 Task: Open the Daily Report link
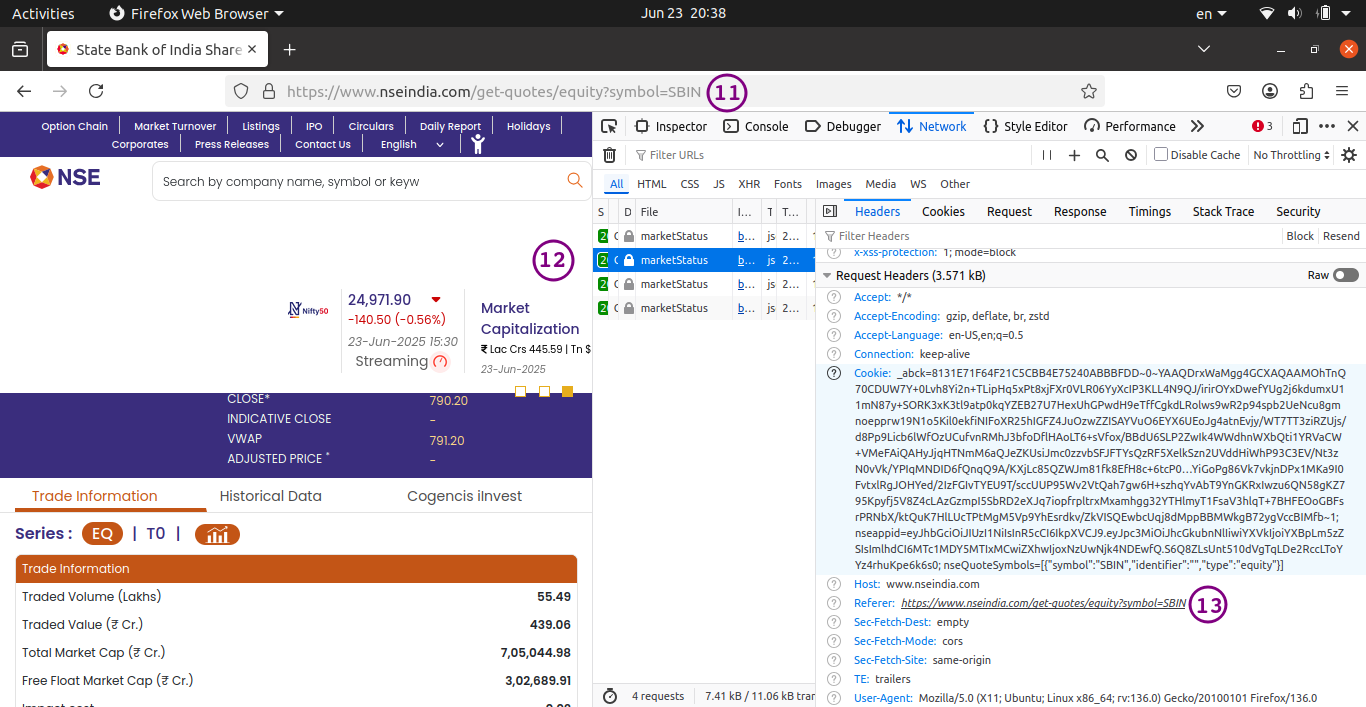point(450,126)
